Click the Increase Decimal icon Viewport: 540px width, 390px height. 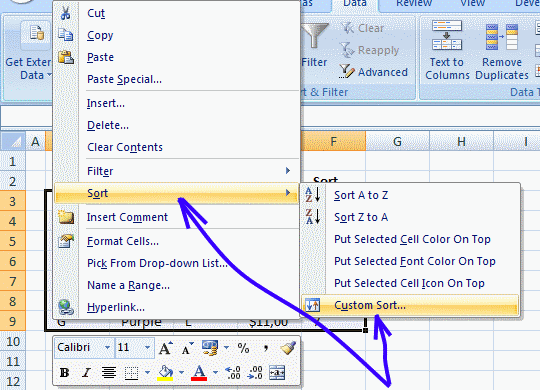point(233,372)
